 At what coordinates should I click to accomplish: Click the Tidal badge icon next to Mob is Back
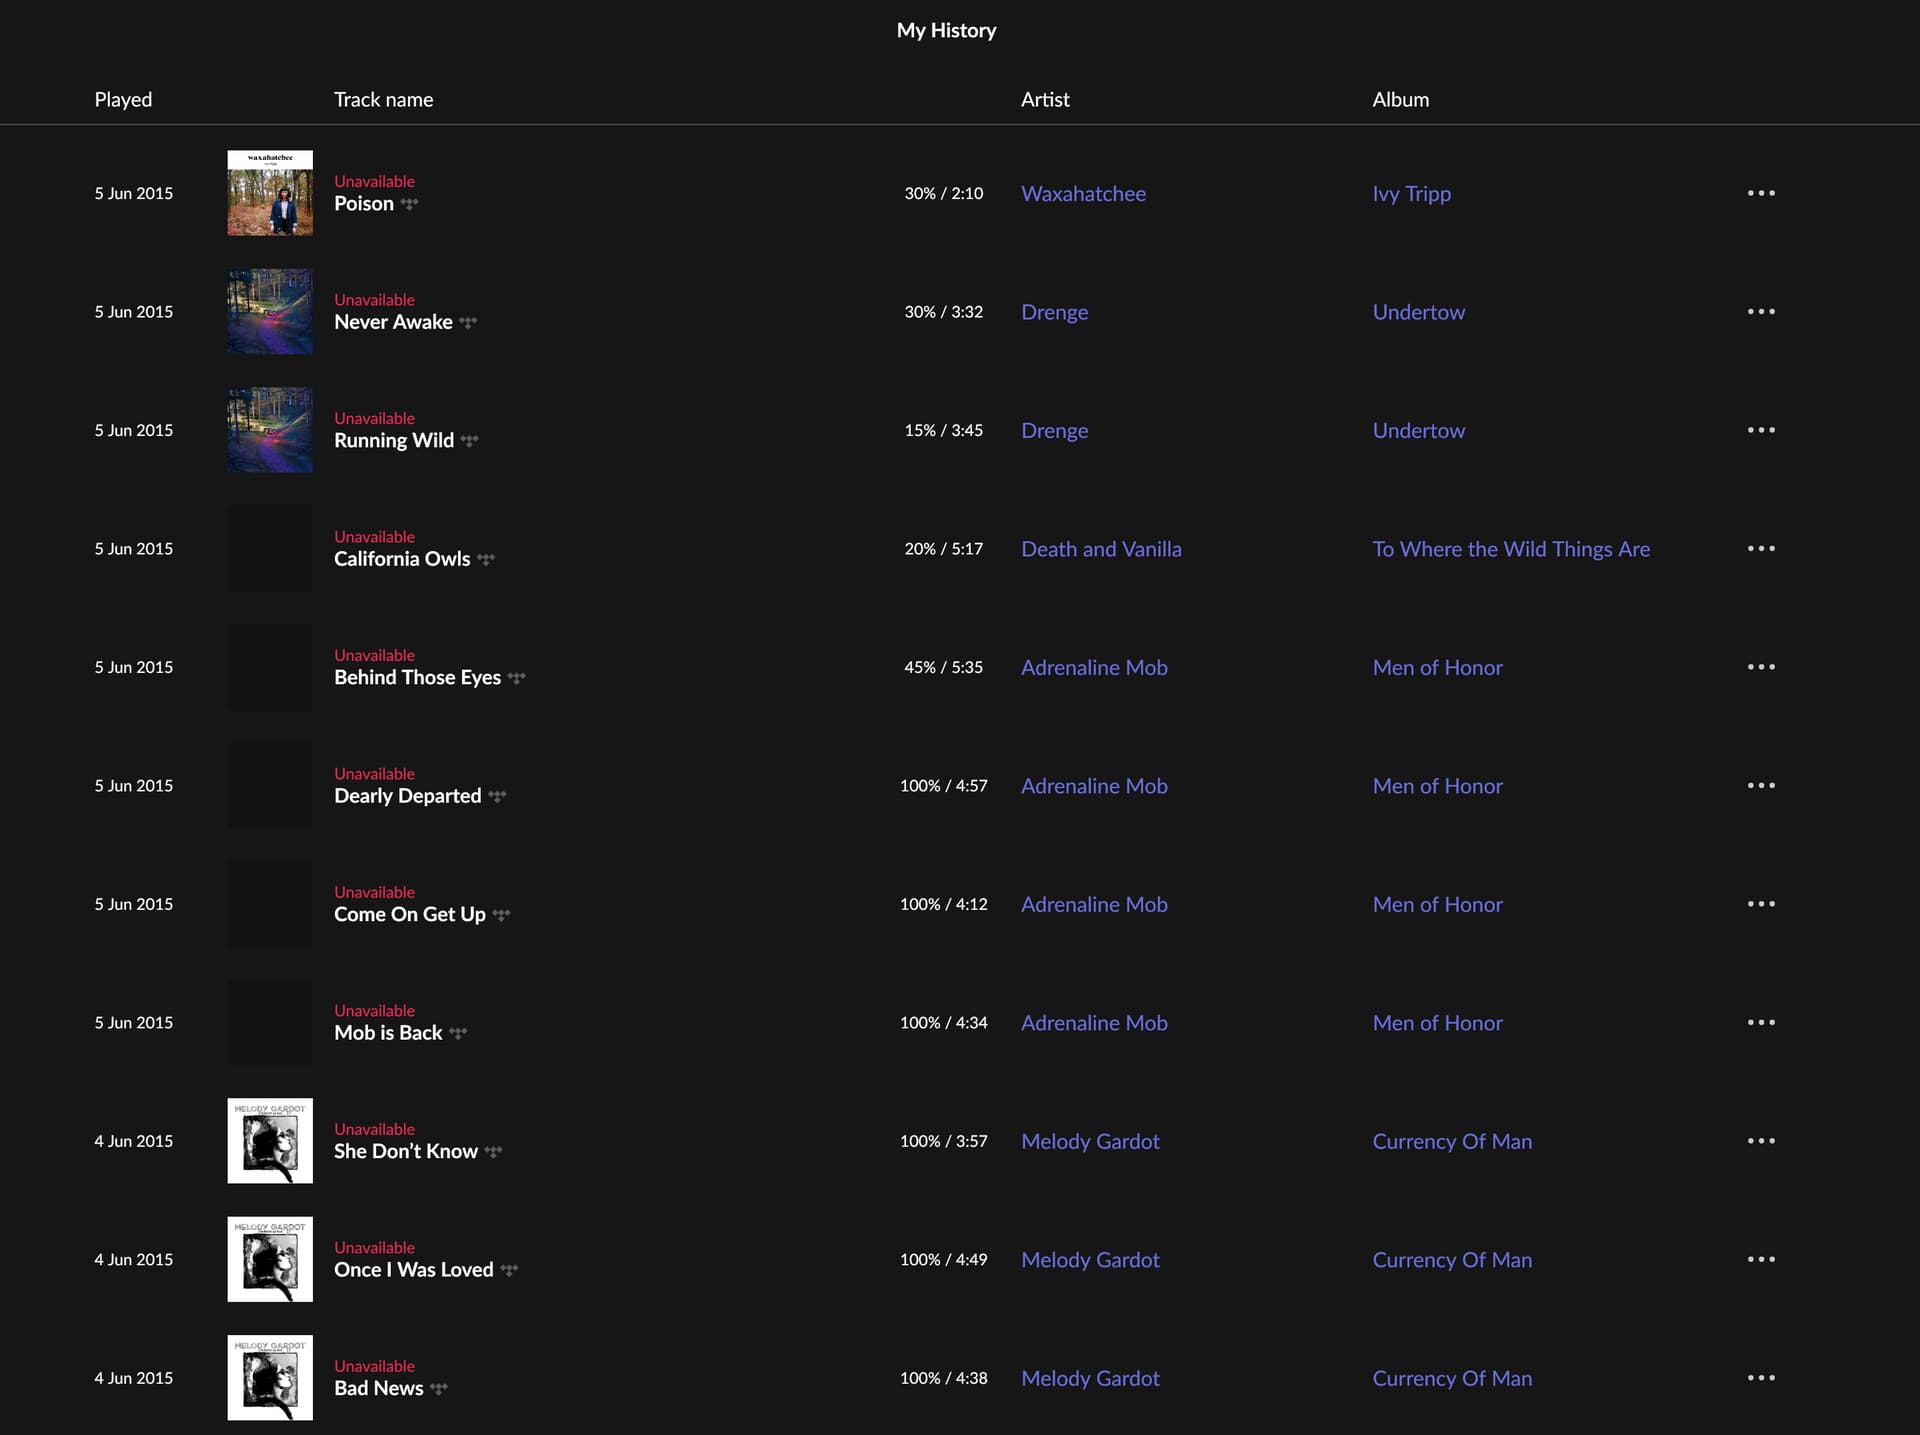tap(458, 1033)
